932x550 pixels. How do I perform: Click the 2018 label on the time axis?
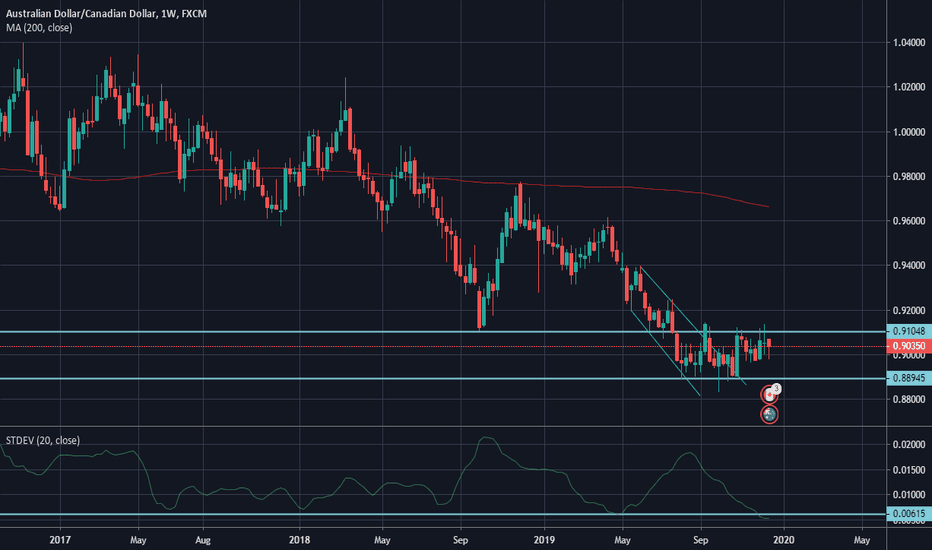[x=298, y=537]
